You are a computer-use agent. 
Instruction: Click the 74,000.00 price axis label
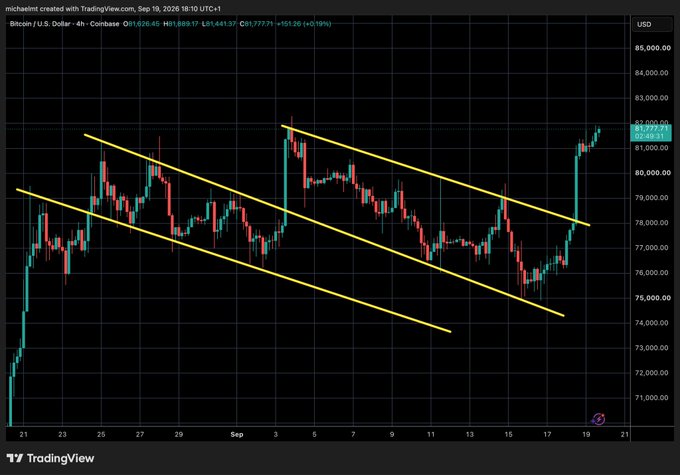pos(652,323)
